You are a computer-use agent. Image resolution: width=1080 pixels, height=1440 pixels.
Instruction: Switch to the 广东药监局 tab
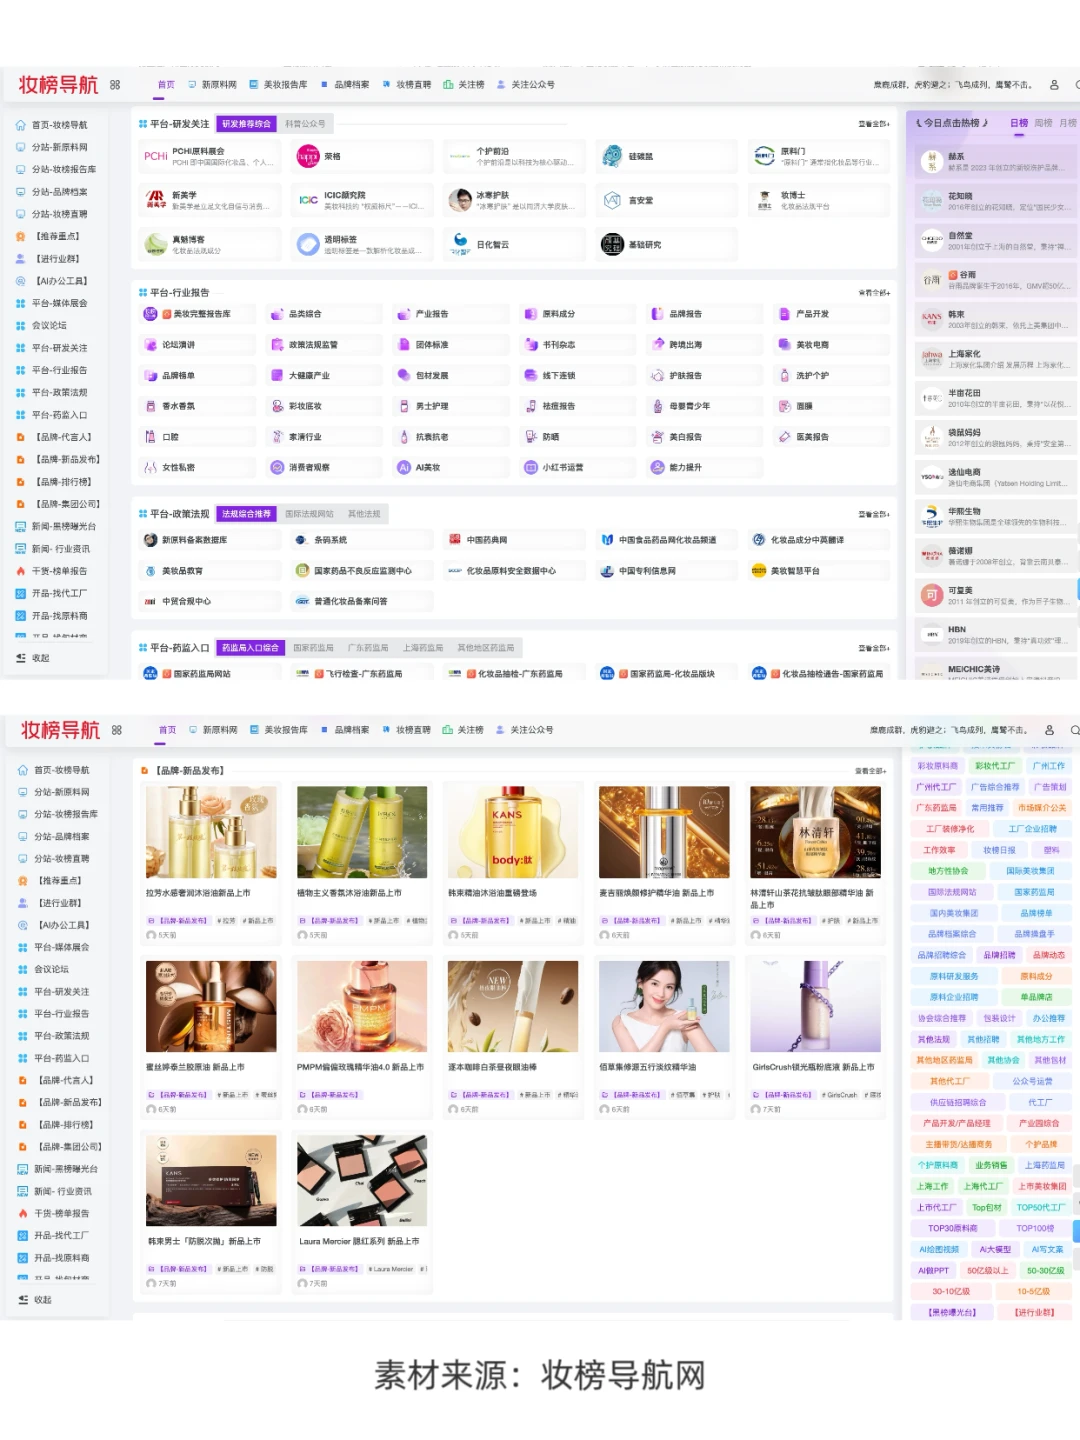(x=368, y=648)
